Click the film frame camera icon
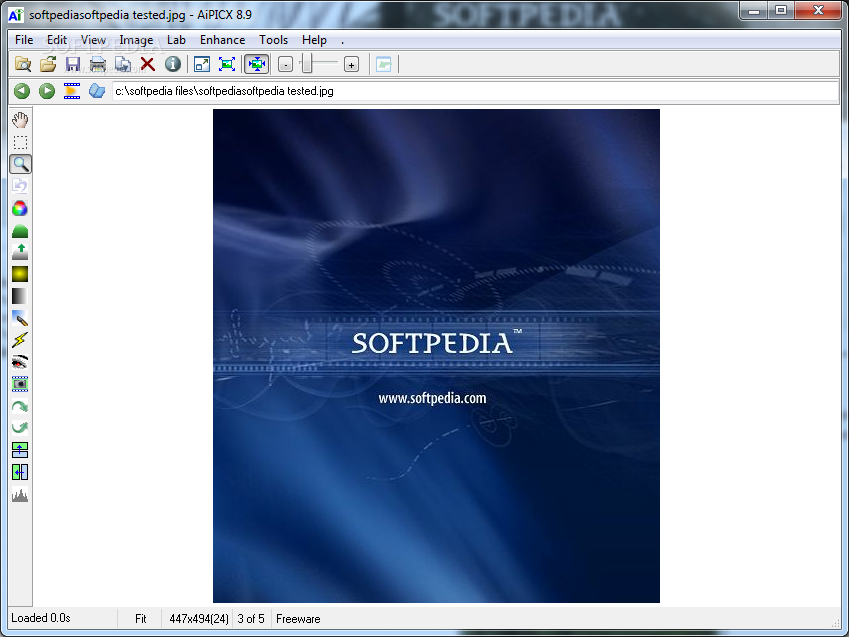 click(20, 384)
